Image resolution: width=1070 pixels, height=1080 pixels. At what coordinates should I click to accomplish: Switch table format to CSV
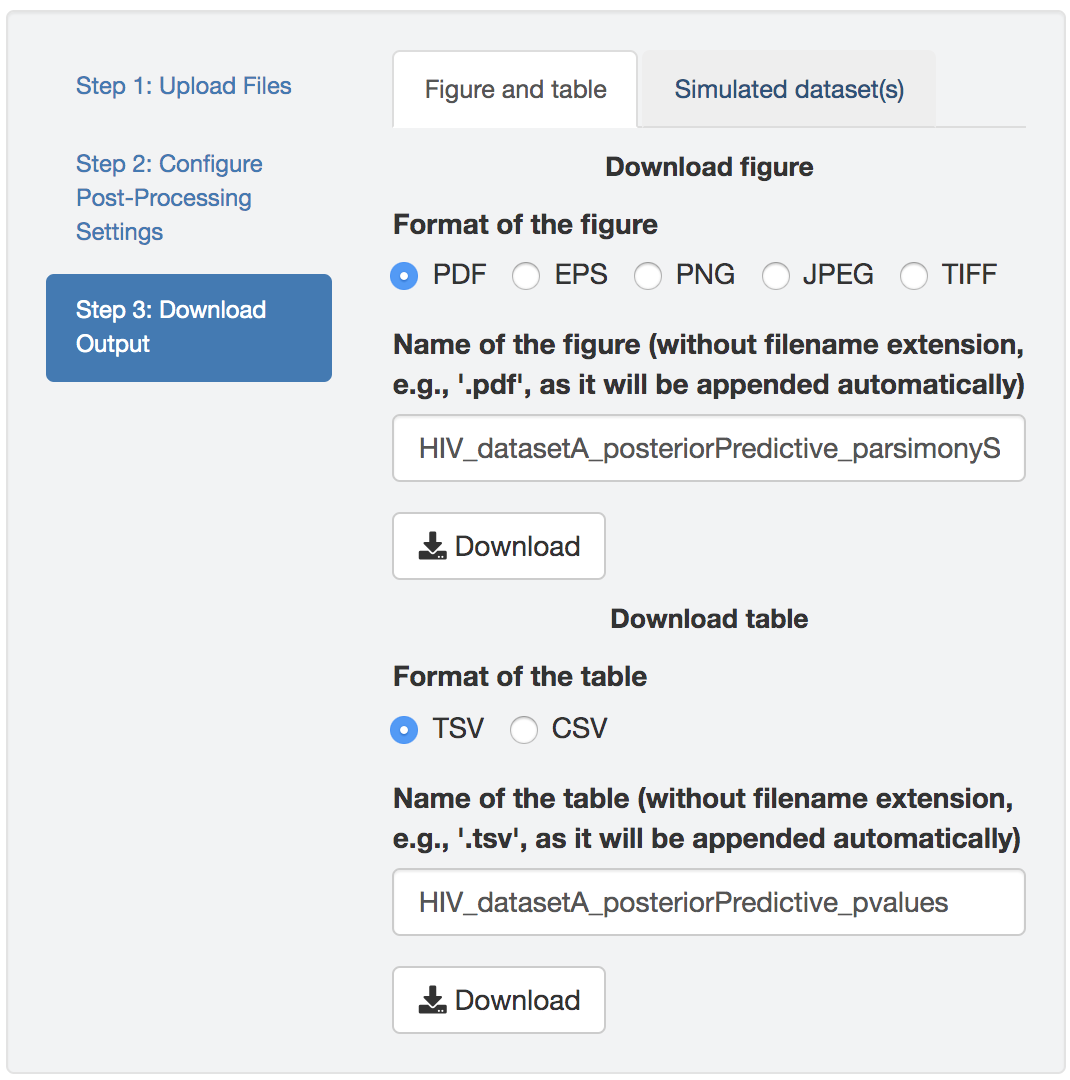tap(524, 730)
